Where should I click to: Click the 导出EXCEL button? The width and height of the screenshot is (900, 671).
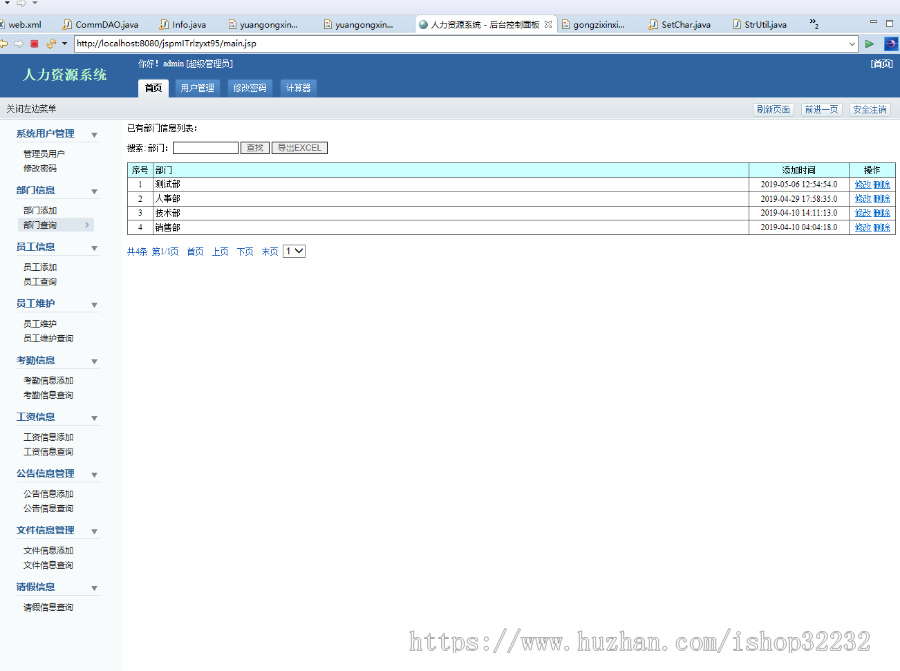tap(300, 148)
